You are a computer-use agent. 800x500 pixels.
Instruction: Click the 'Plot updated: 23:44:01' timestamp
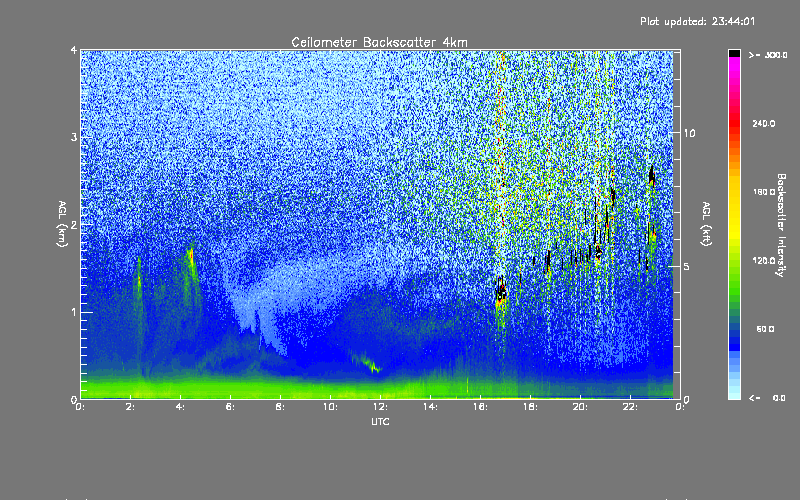click(697, 21)
